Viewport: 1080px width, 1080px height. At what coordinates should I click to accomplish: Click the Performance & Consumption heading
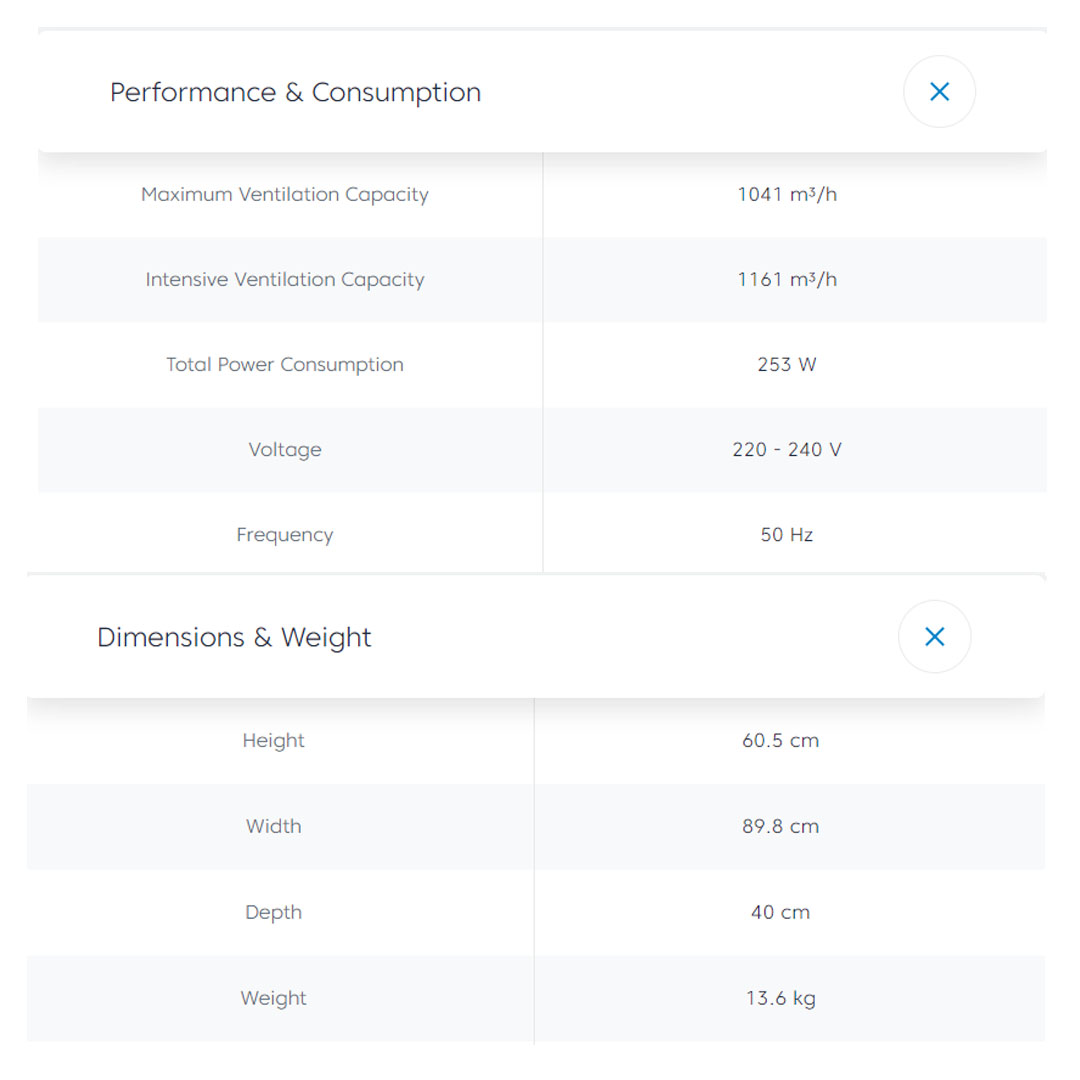(295, 92)
